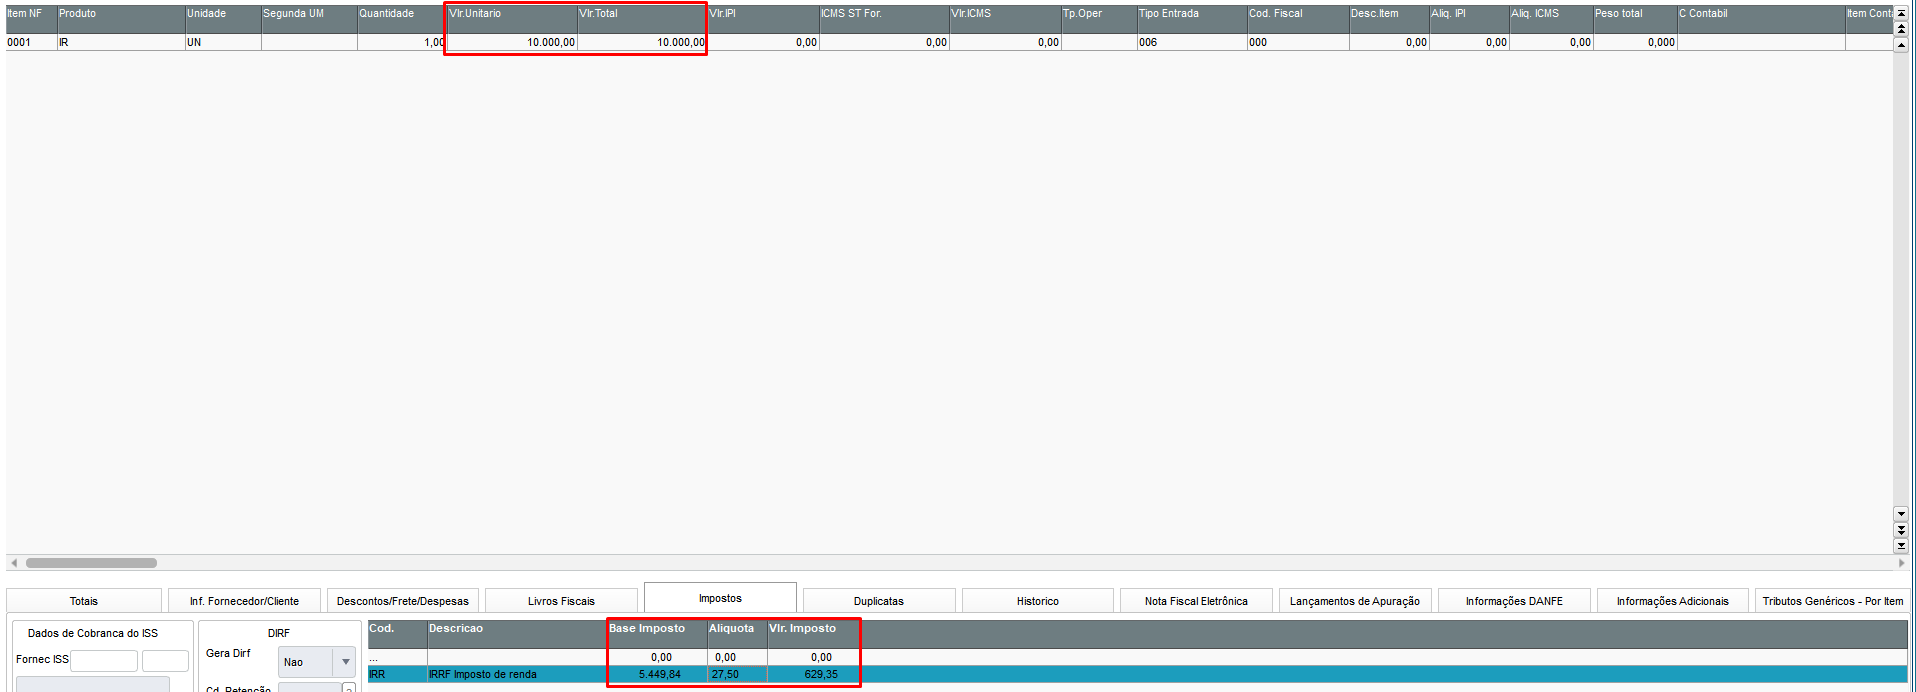Click the Aliq. ICMS column header
Viewport: 1916px width, 692px height.
pyautogui.click(x=1551, y=19)
